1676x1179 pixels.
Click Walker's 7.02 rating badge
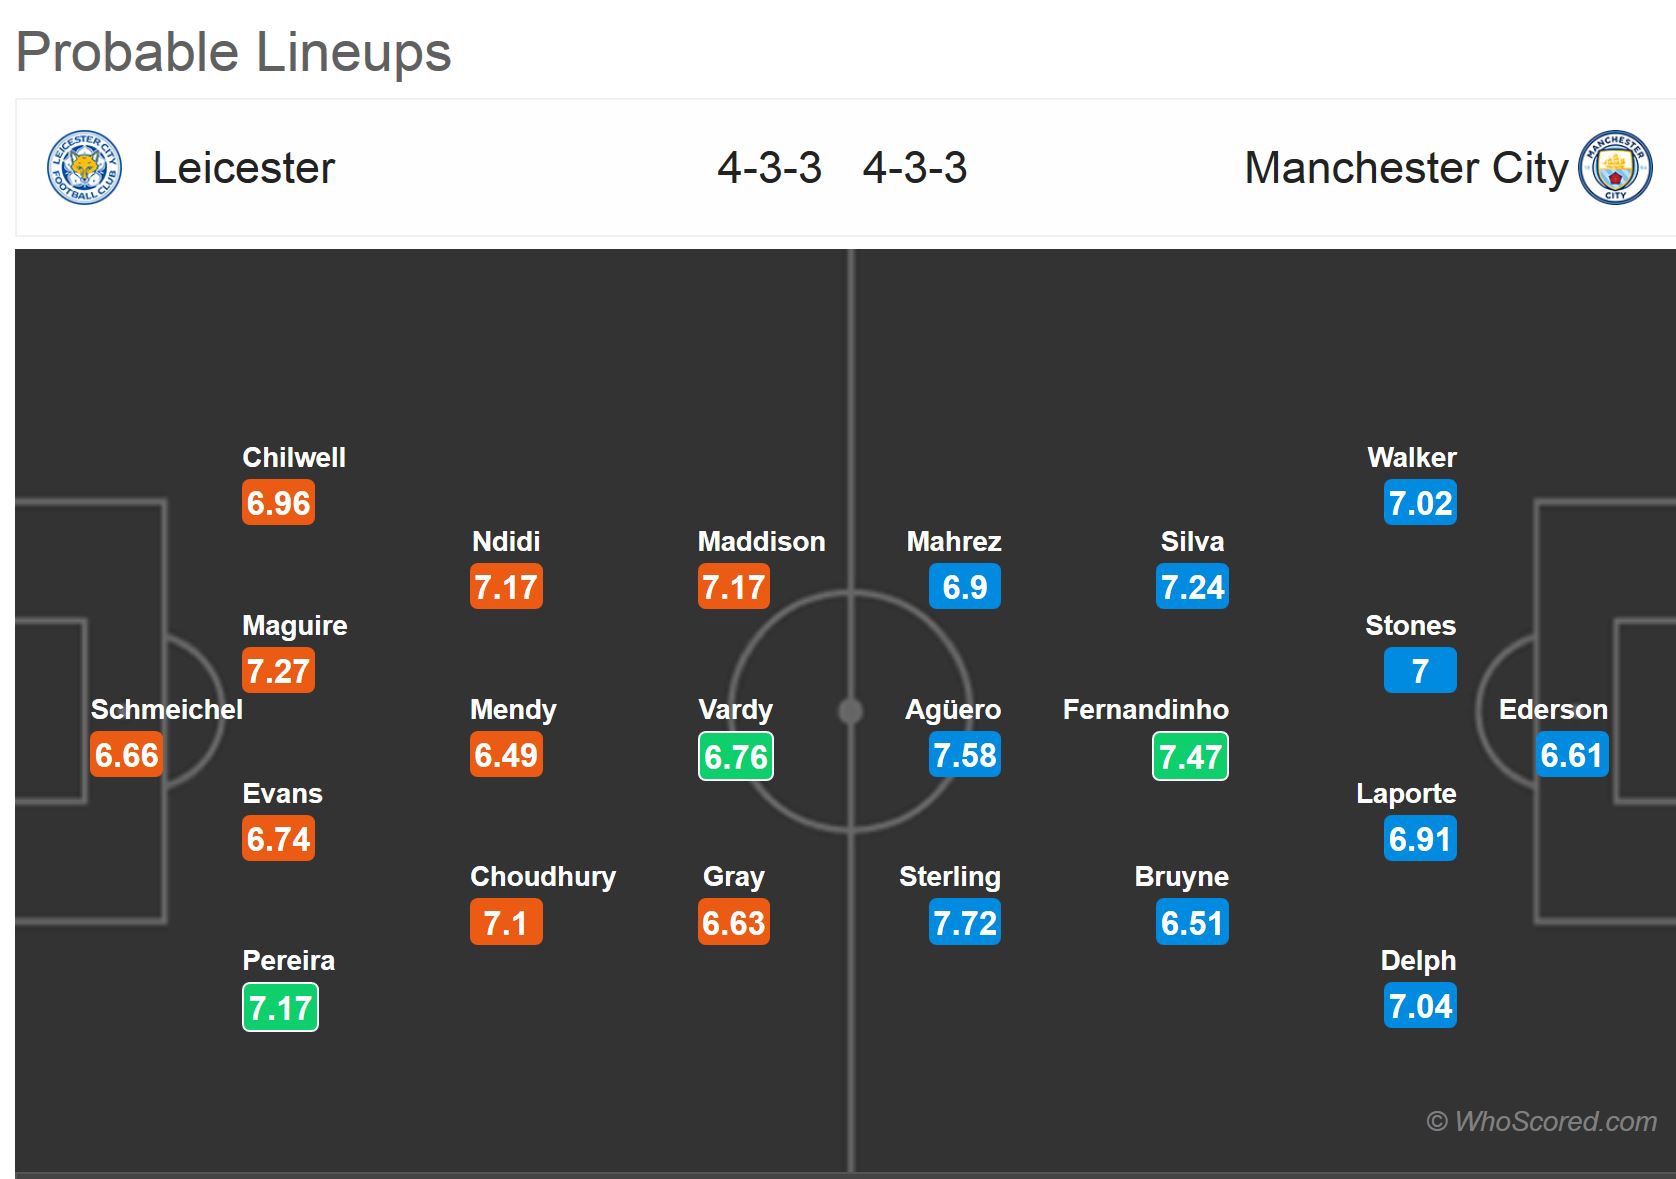(x=1420, y=503)
